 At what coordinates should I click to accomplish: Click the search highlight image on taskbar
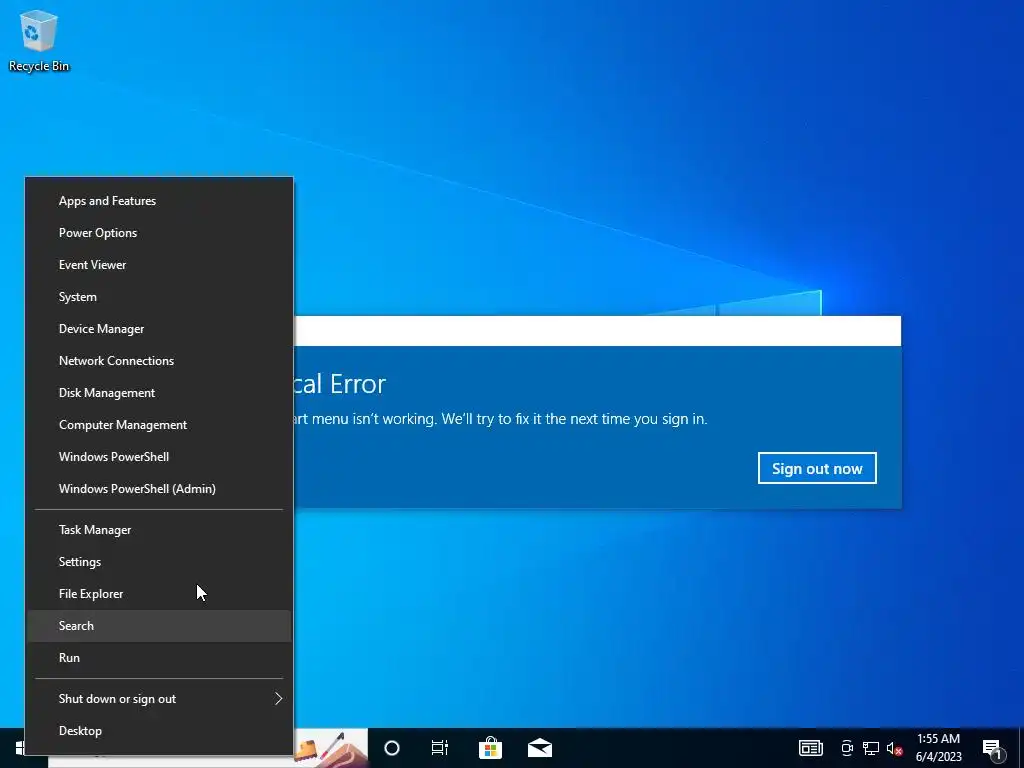click(x=330, y=748)
